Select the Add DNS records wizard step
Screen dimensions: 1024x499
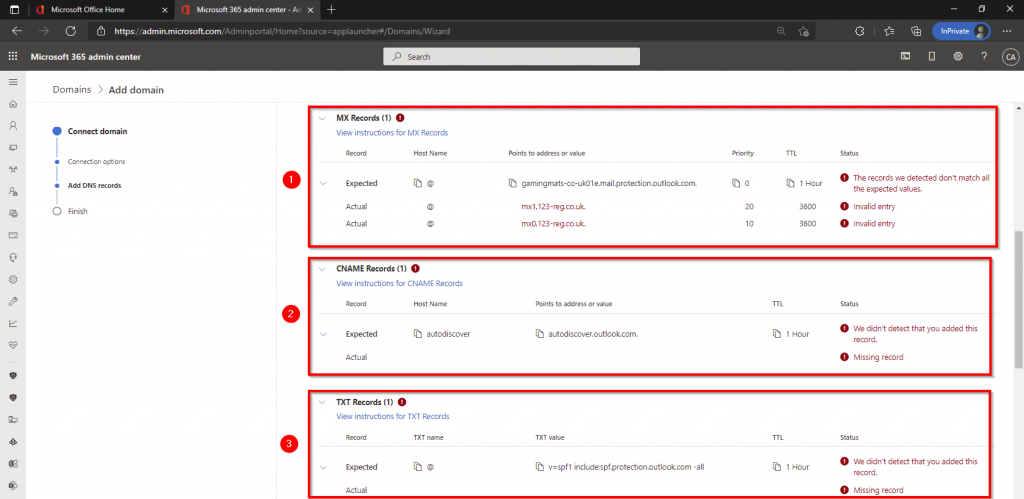[95, 185]
